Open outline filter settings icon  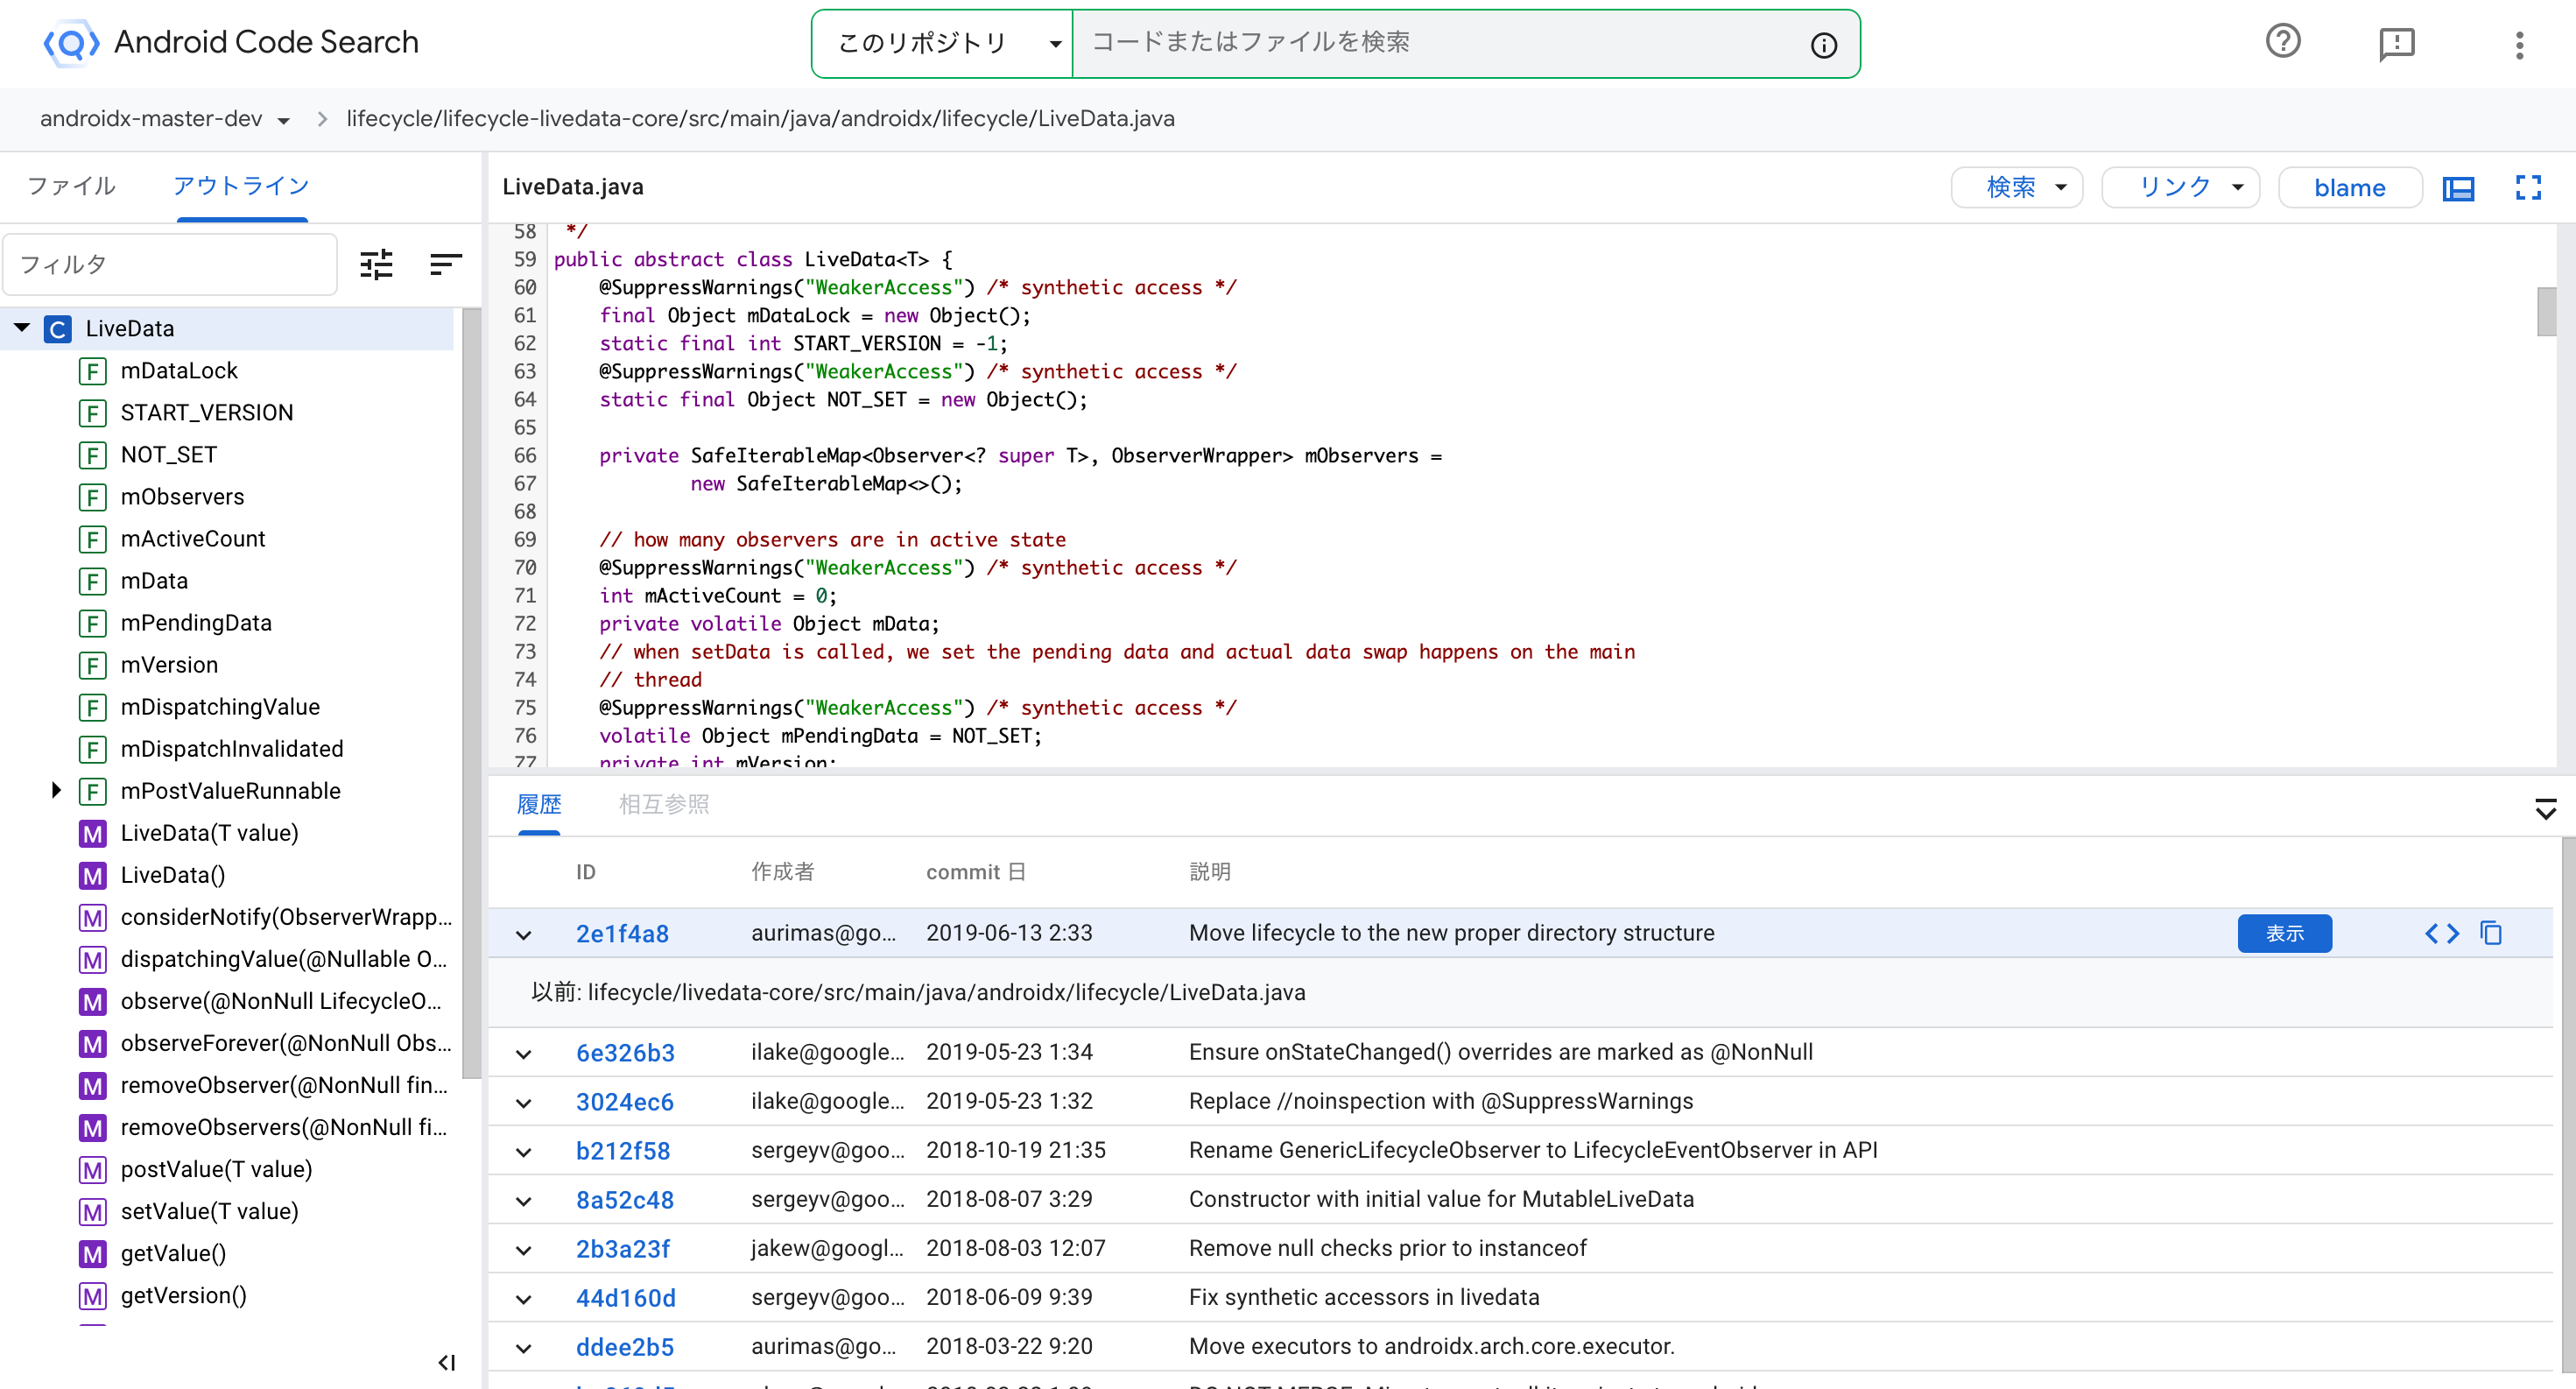pyautogui.click(x=376, y=265)
